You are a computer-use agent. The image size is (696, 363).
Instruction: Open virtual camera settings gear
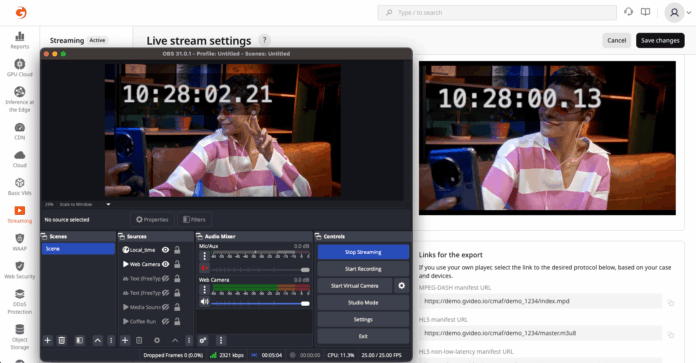point(401,286)
